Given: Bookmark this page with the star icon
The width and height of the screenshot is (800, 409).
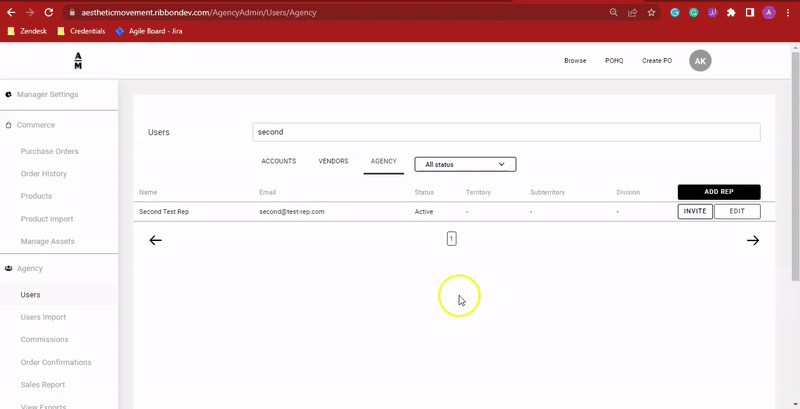Looking at the screenshot, I should point(652,12).
